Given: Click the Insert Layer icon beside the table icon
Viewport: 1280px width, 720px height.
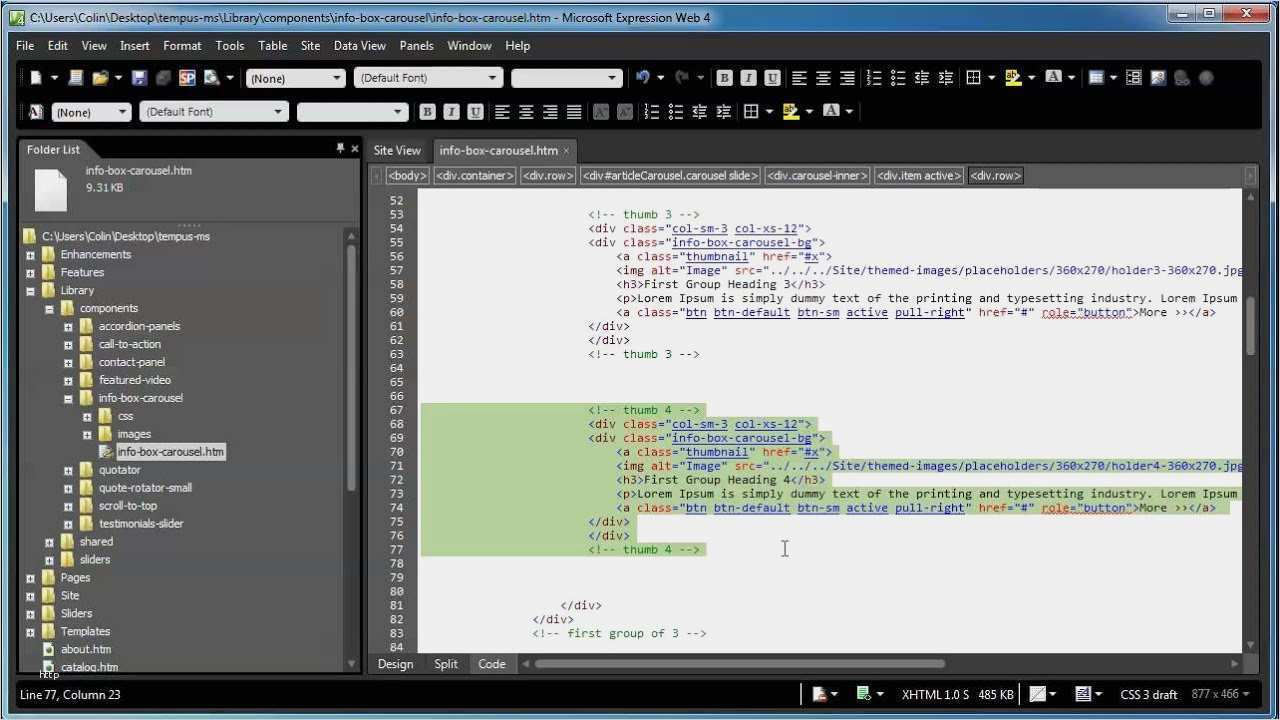Looking at the screenshot, I should (x=1134, y=78).
